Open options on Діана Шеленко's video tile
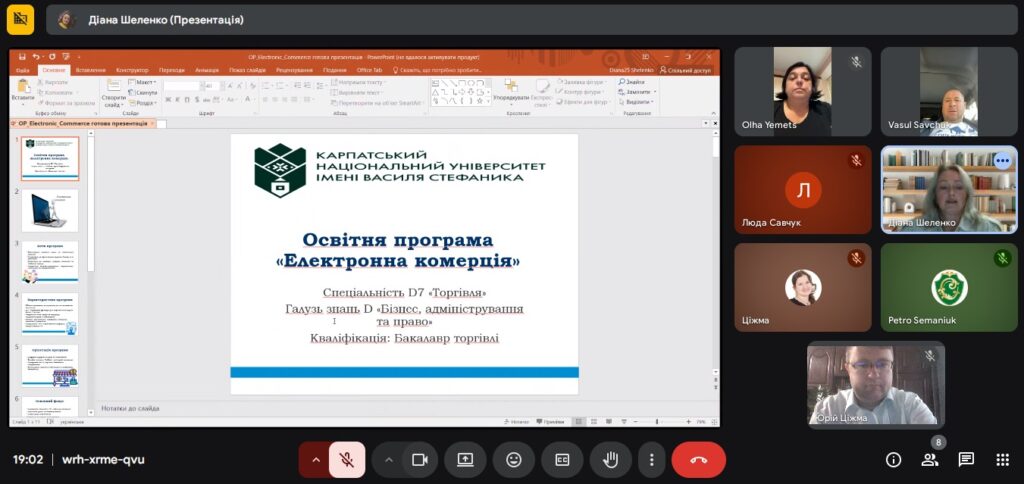 tap(1002, 161)
